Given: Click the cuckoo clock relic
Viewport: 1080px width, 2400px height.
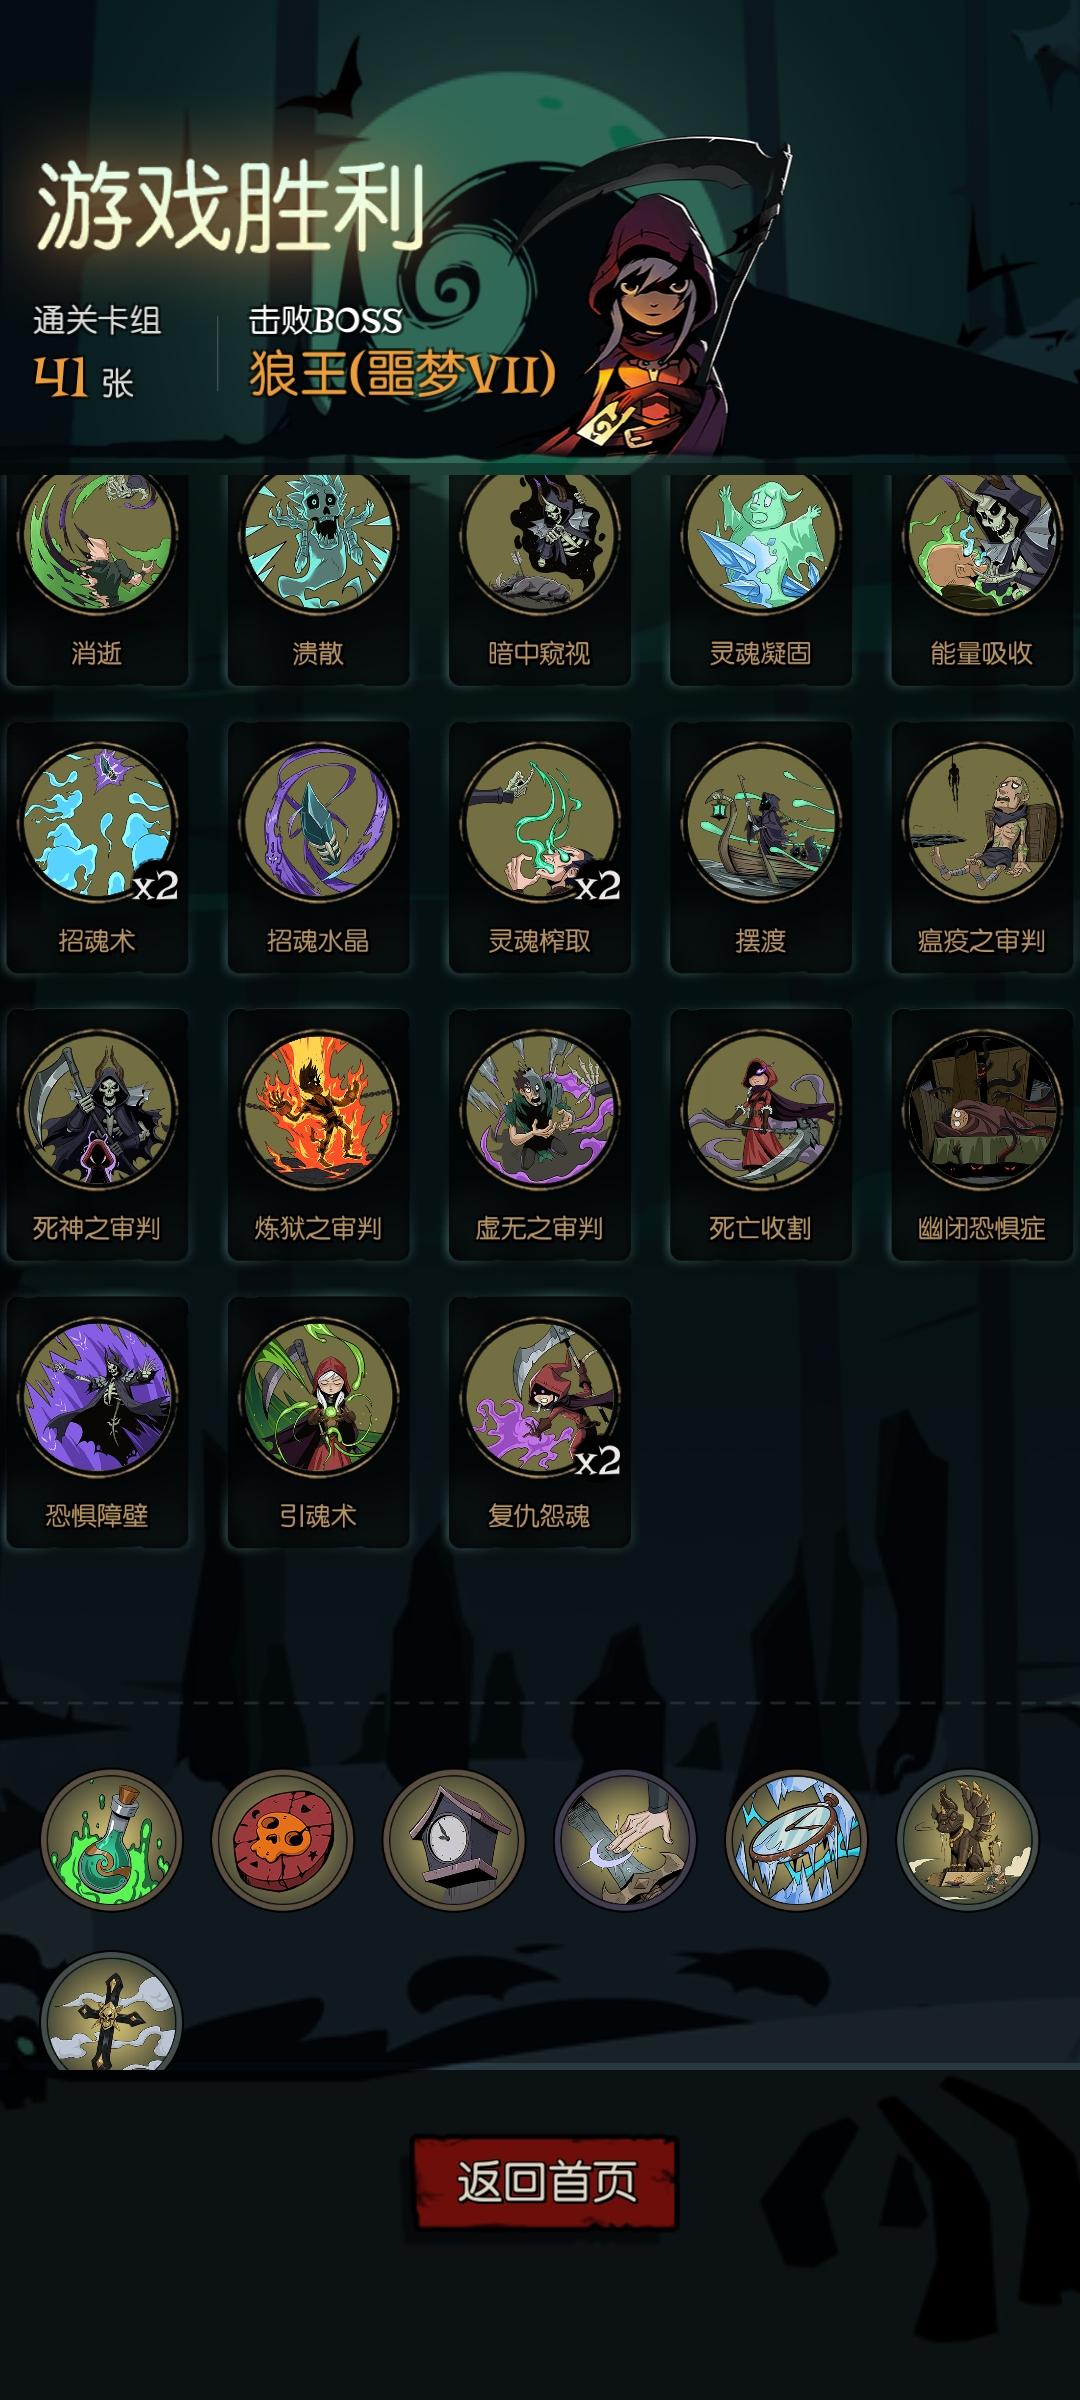Looking at the screenshot, I should coord(453,1839).
